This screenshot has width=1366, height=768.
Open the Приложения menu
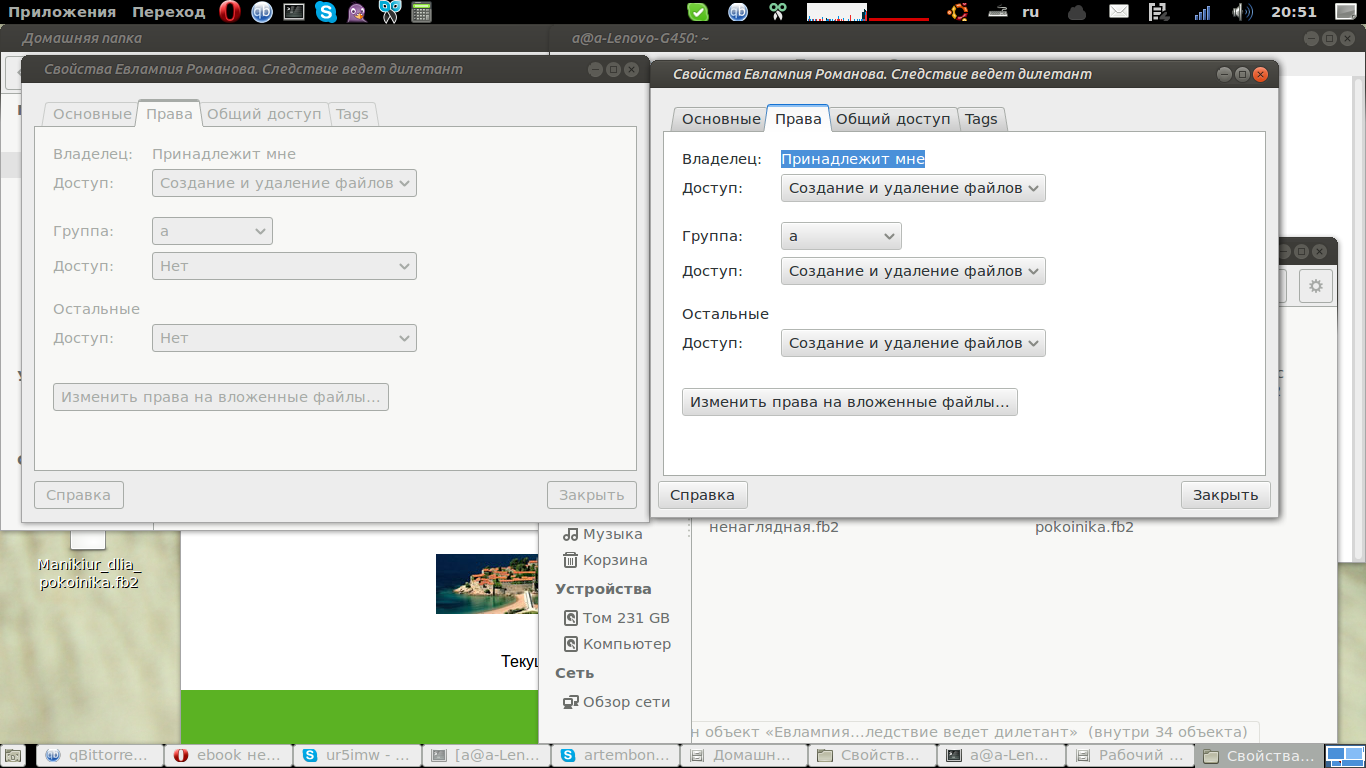click(62, 12)
